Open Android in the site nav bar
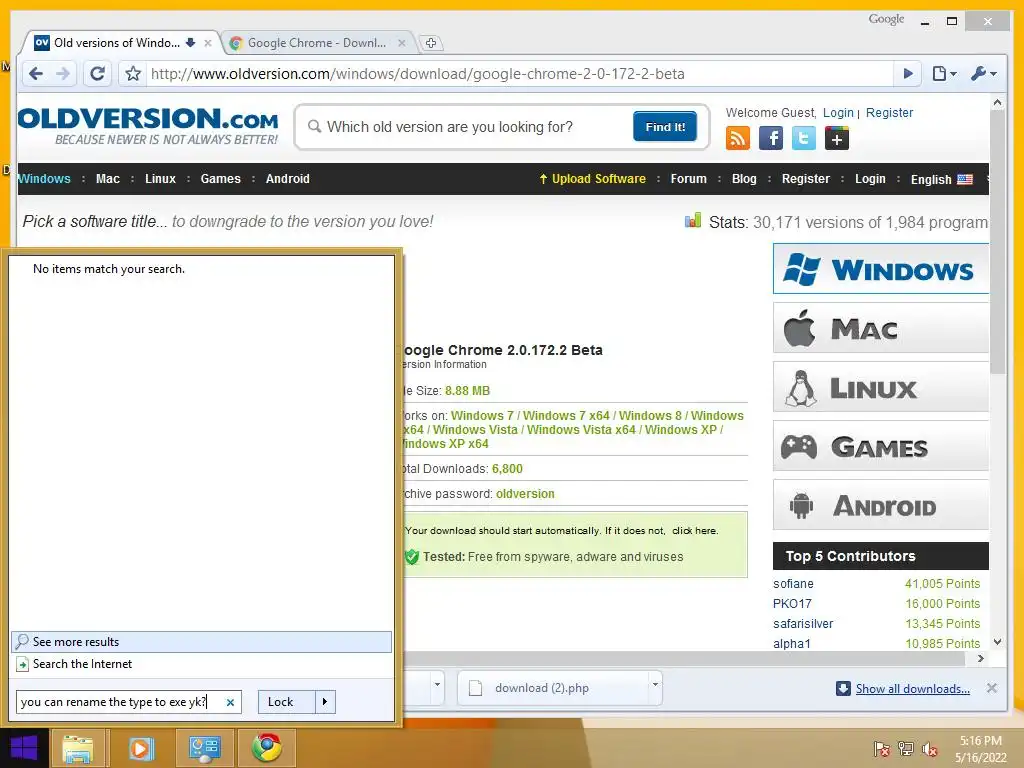The image size is (1024, 768). 287,178
